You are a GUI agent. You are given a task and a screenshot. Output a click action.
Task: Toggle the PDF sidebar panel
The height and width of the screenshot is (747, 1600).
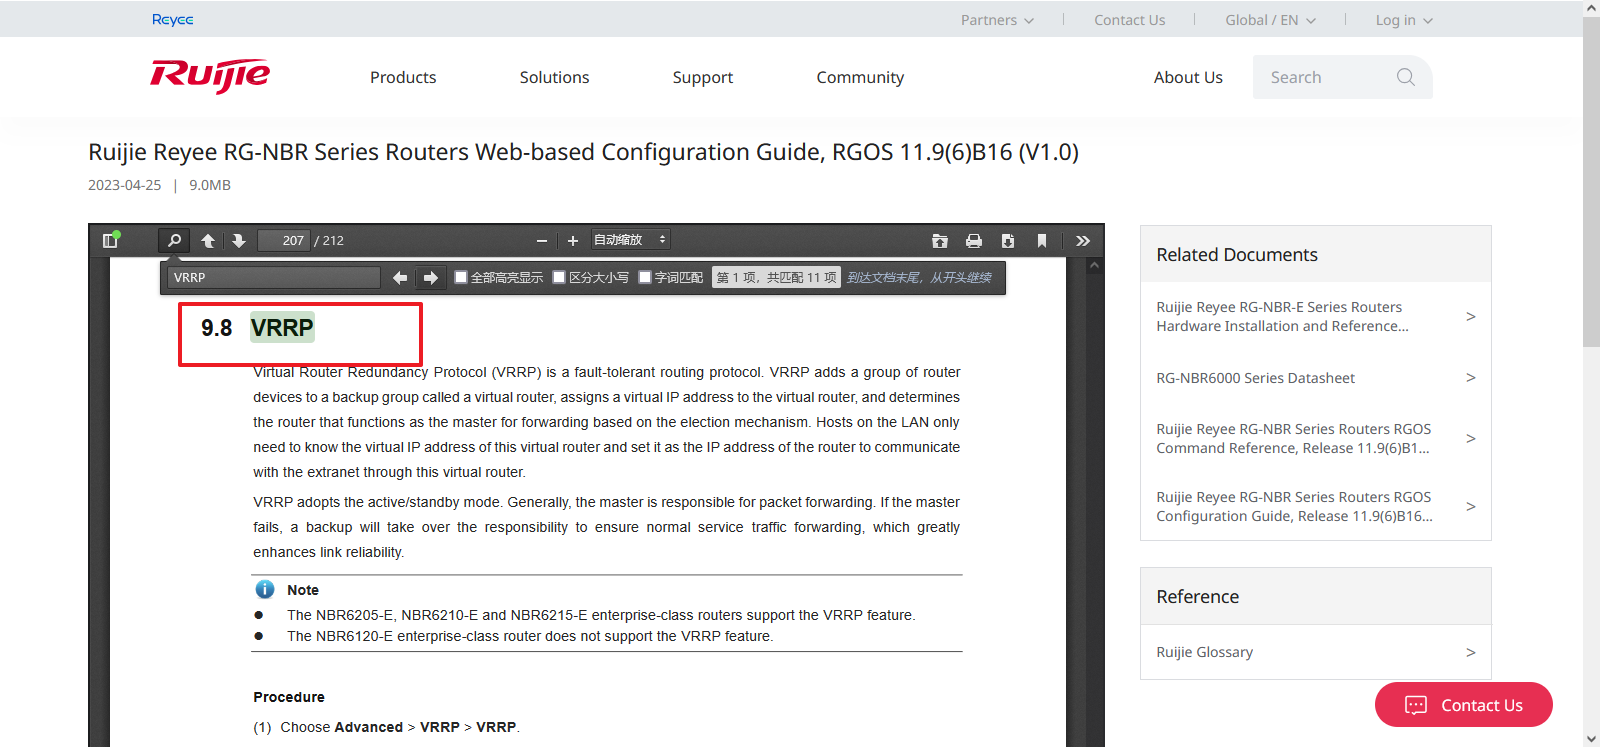(x=111, y=240)
